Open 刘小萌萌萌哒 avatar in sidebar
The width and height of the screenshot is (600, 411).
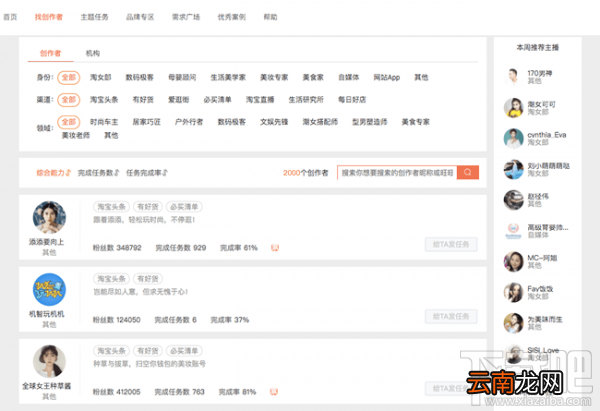point(513,169)
